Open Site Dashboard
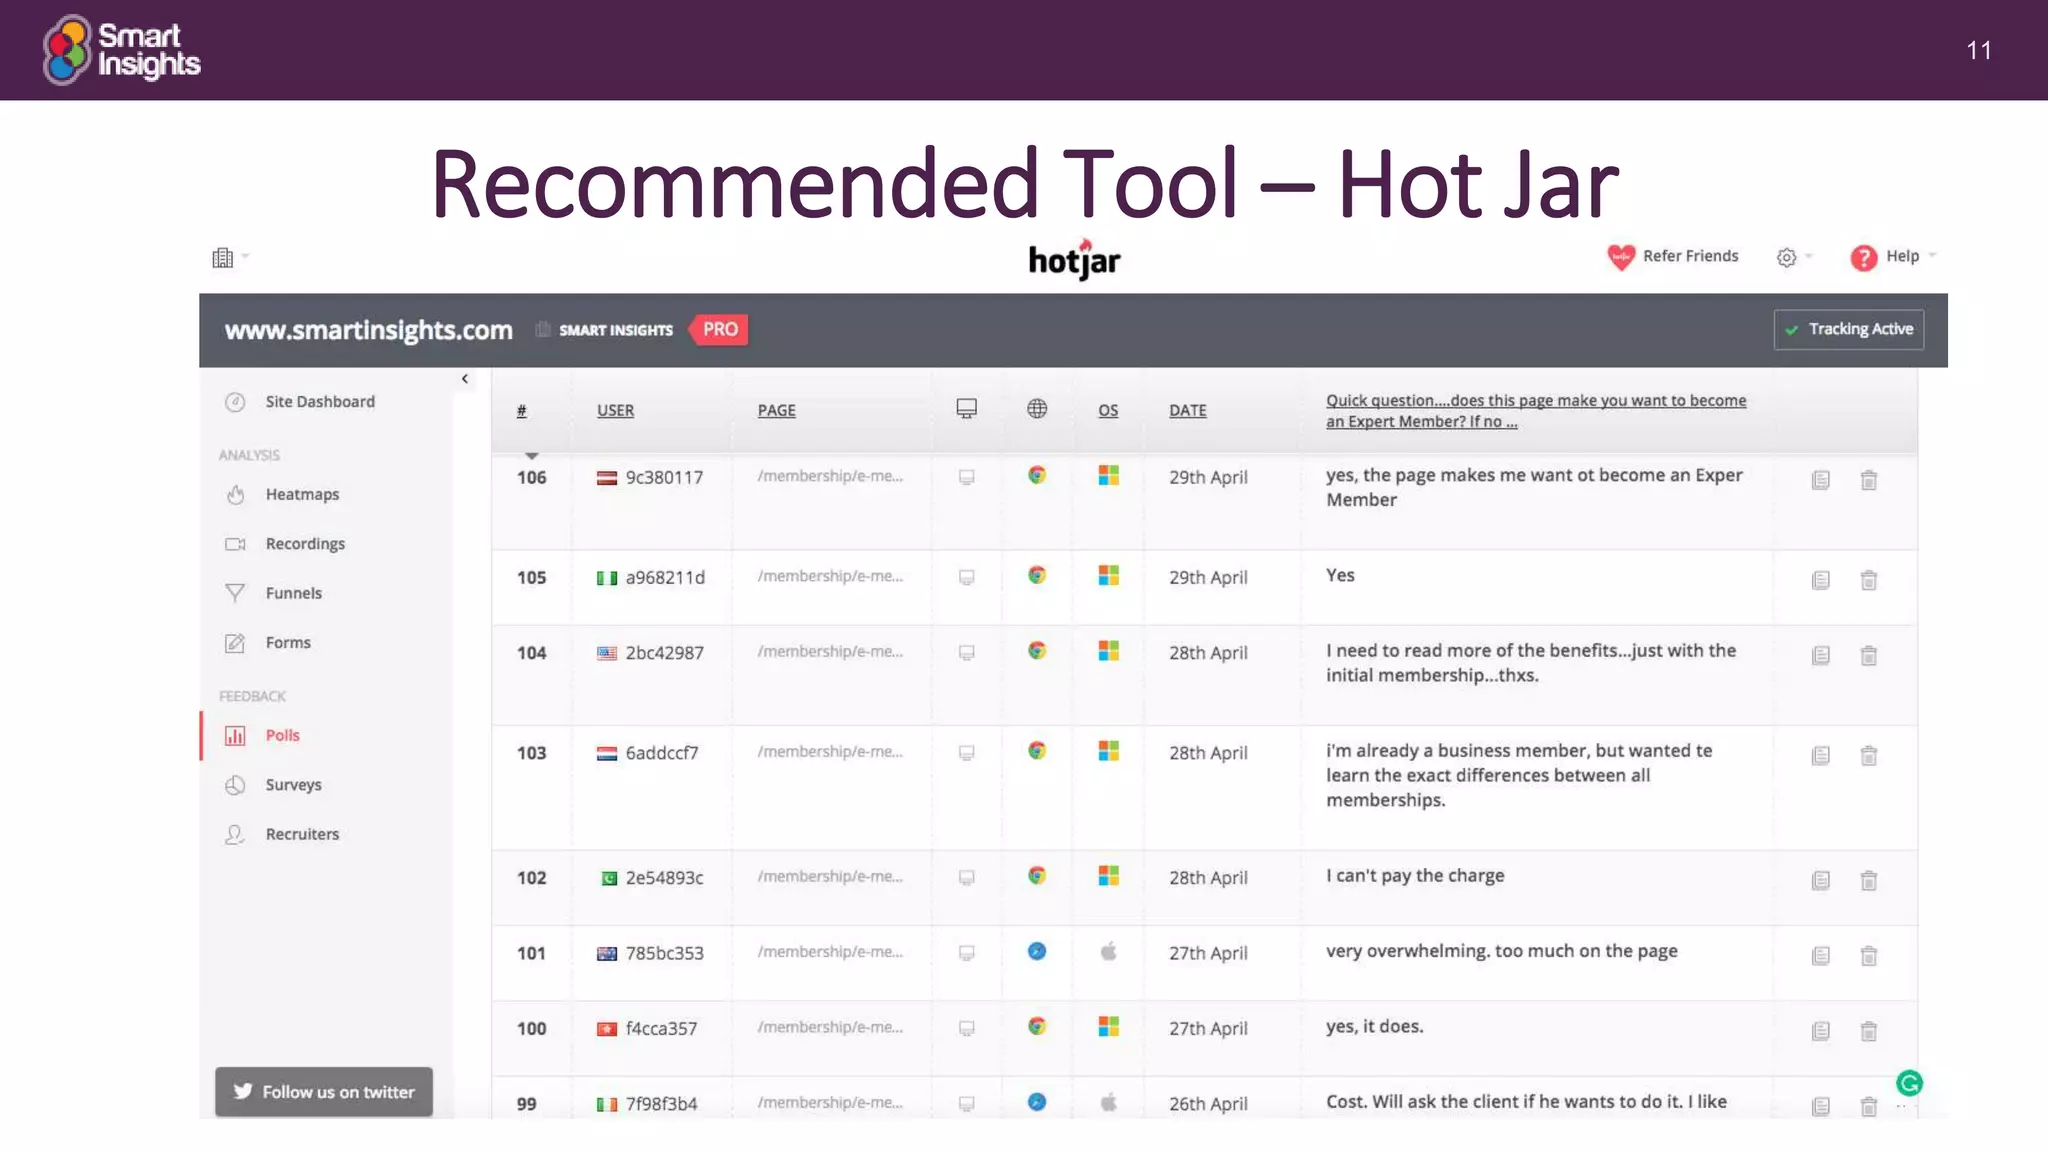This screenshot has width=2048, height=1152. point(300,402)
